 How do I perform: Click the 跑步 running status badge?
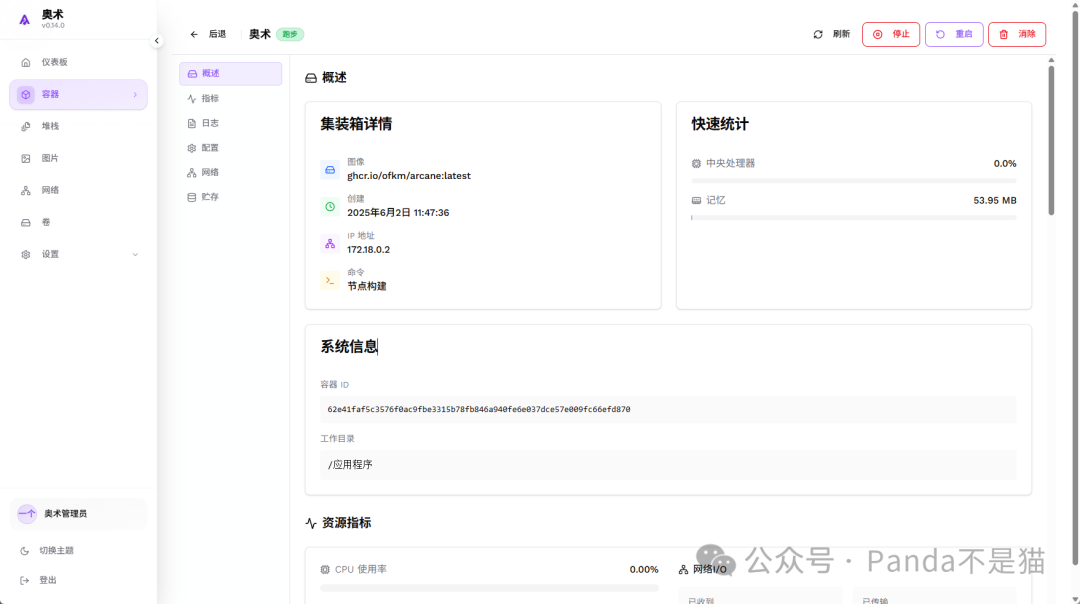point(290,34)
